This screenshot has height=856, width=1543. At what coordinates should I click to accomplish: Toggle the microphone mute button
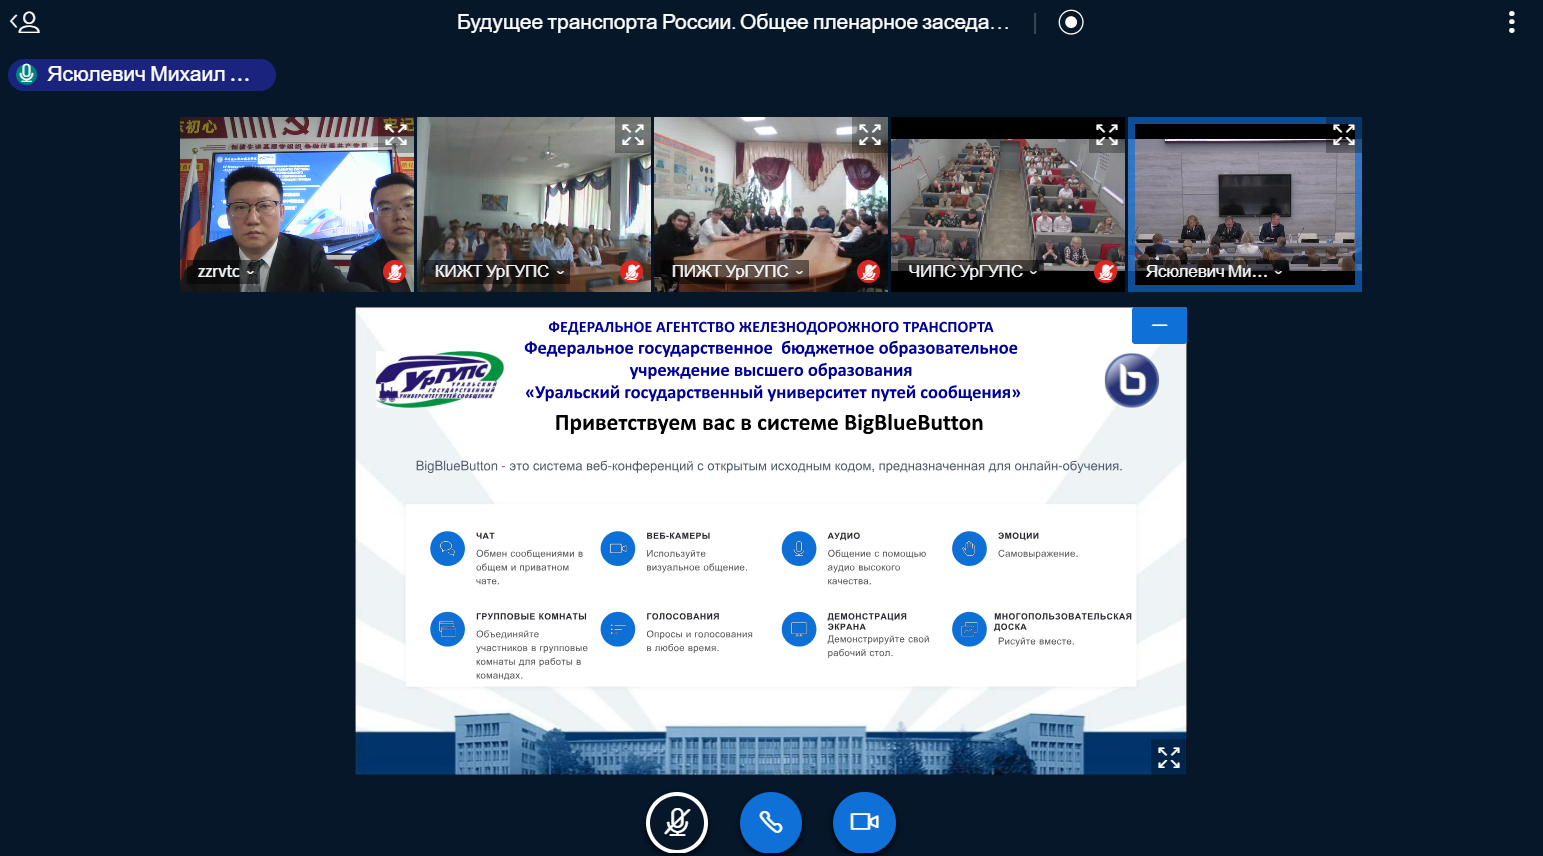click(x=677, y=822)
